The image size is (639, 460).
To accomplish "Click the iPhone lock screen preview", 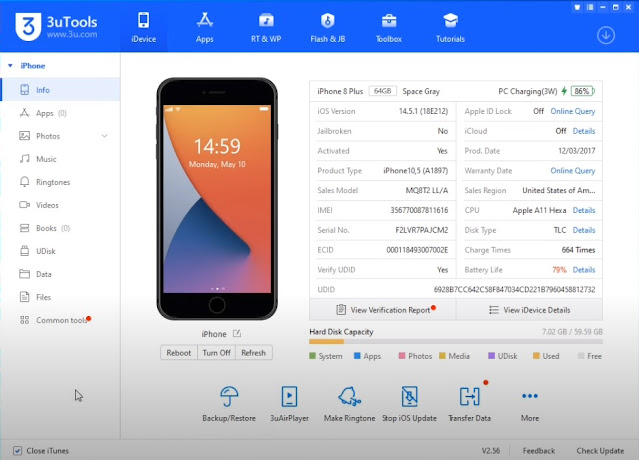I will tap(217, 199).
